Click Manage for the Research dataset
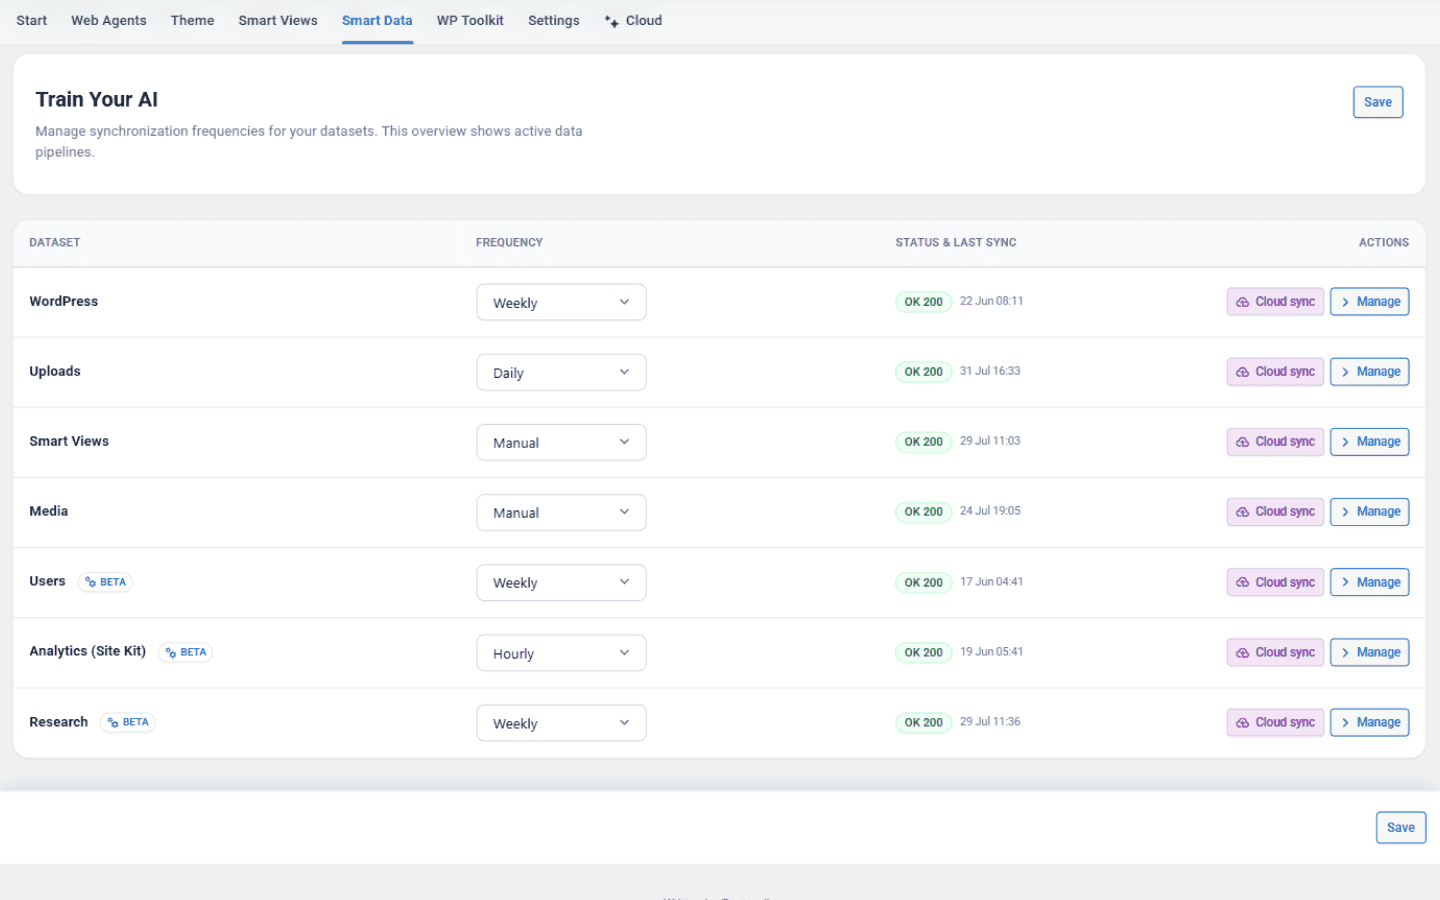Screen dimensions: 1440x900 pyautogui.click(x=1370, y=723)
